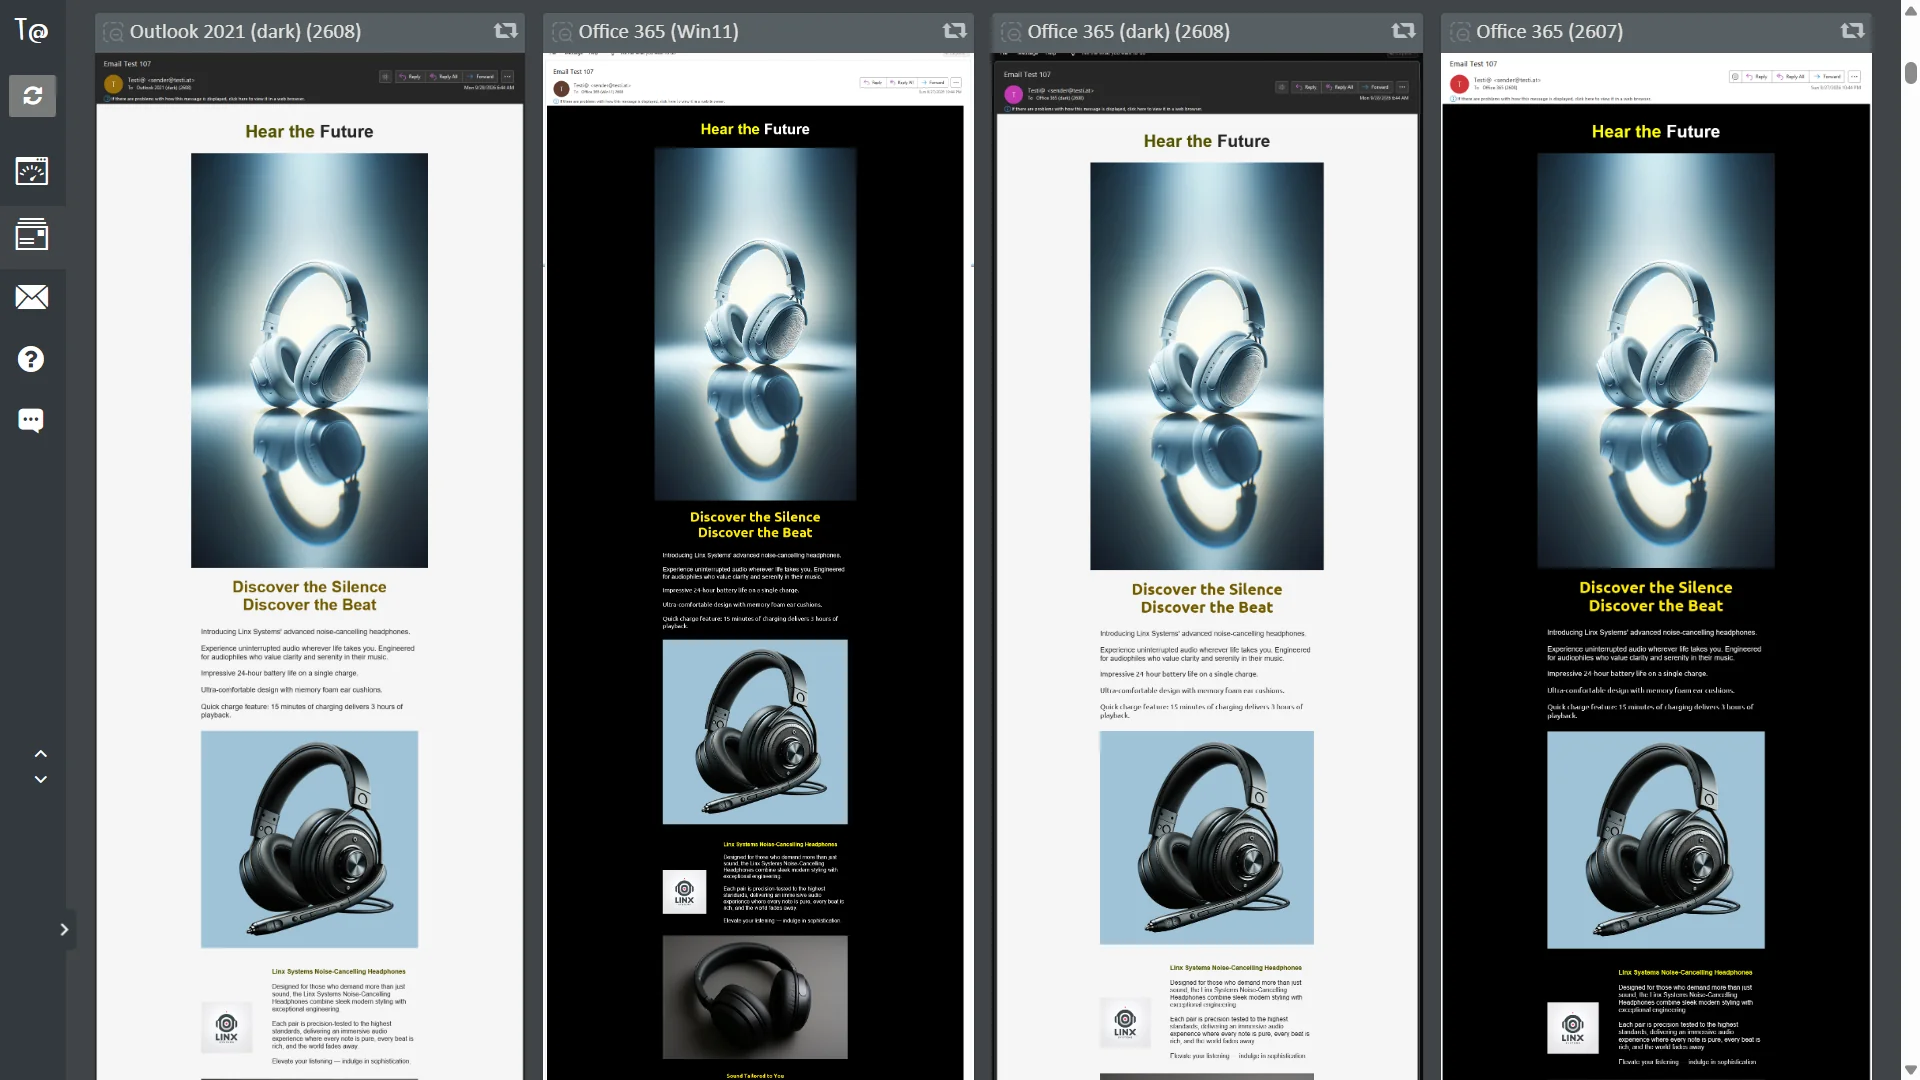This screenshot has height=1080, width=1920.
Task: Click Reply All in the Office 365 (Win11) preview
Action: pyautogui.click(x=902, y=83)
